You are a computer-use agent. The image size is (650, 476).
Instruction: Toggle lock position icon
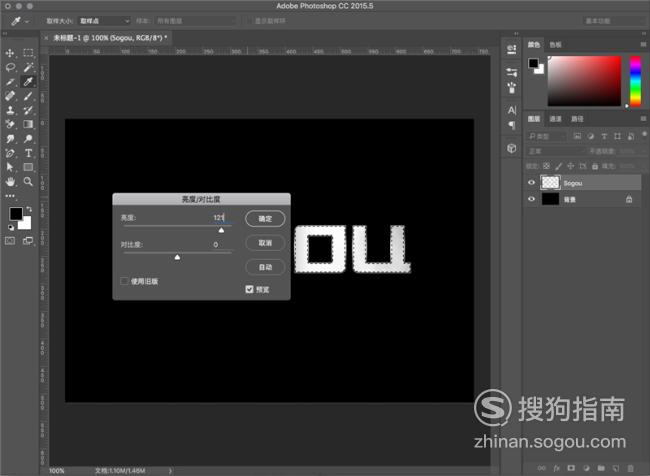point(571,166)
